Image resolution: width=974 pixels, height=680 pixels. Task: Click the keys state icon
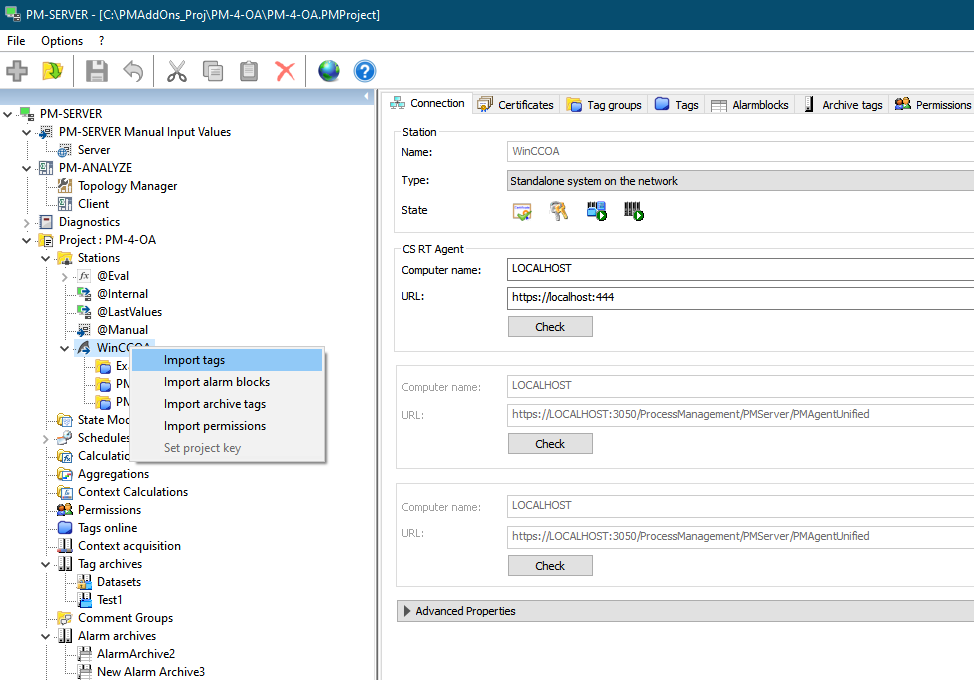(559, 211)
